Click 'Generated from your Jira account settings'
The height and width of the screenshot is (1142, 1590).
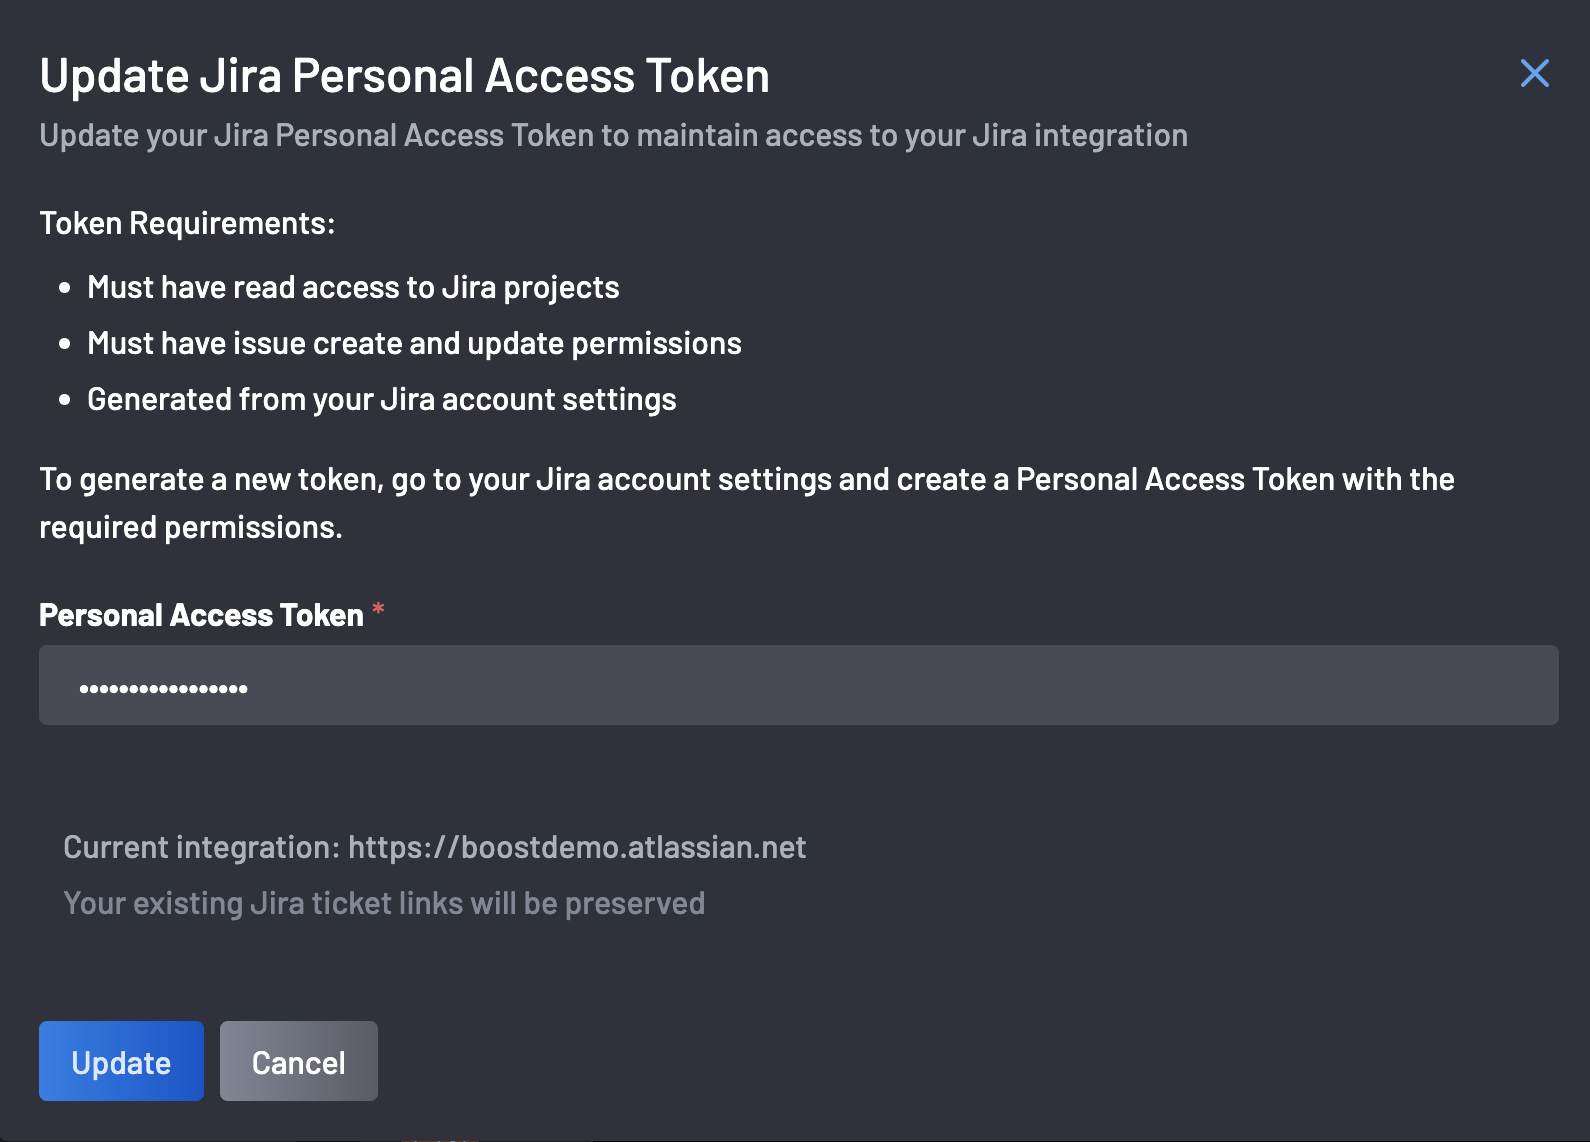click(x=382, y=400)
